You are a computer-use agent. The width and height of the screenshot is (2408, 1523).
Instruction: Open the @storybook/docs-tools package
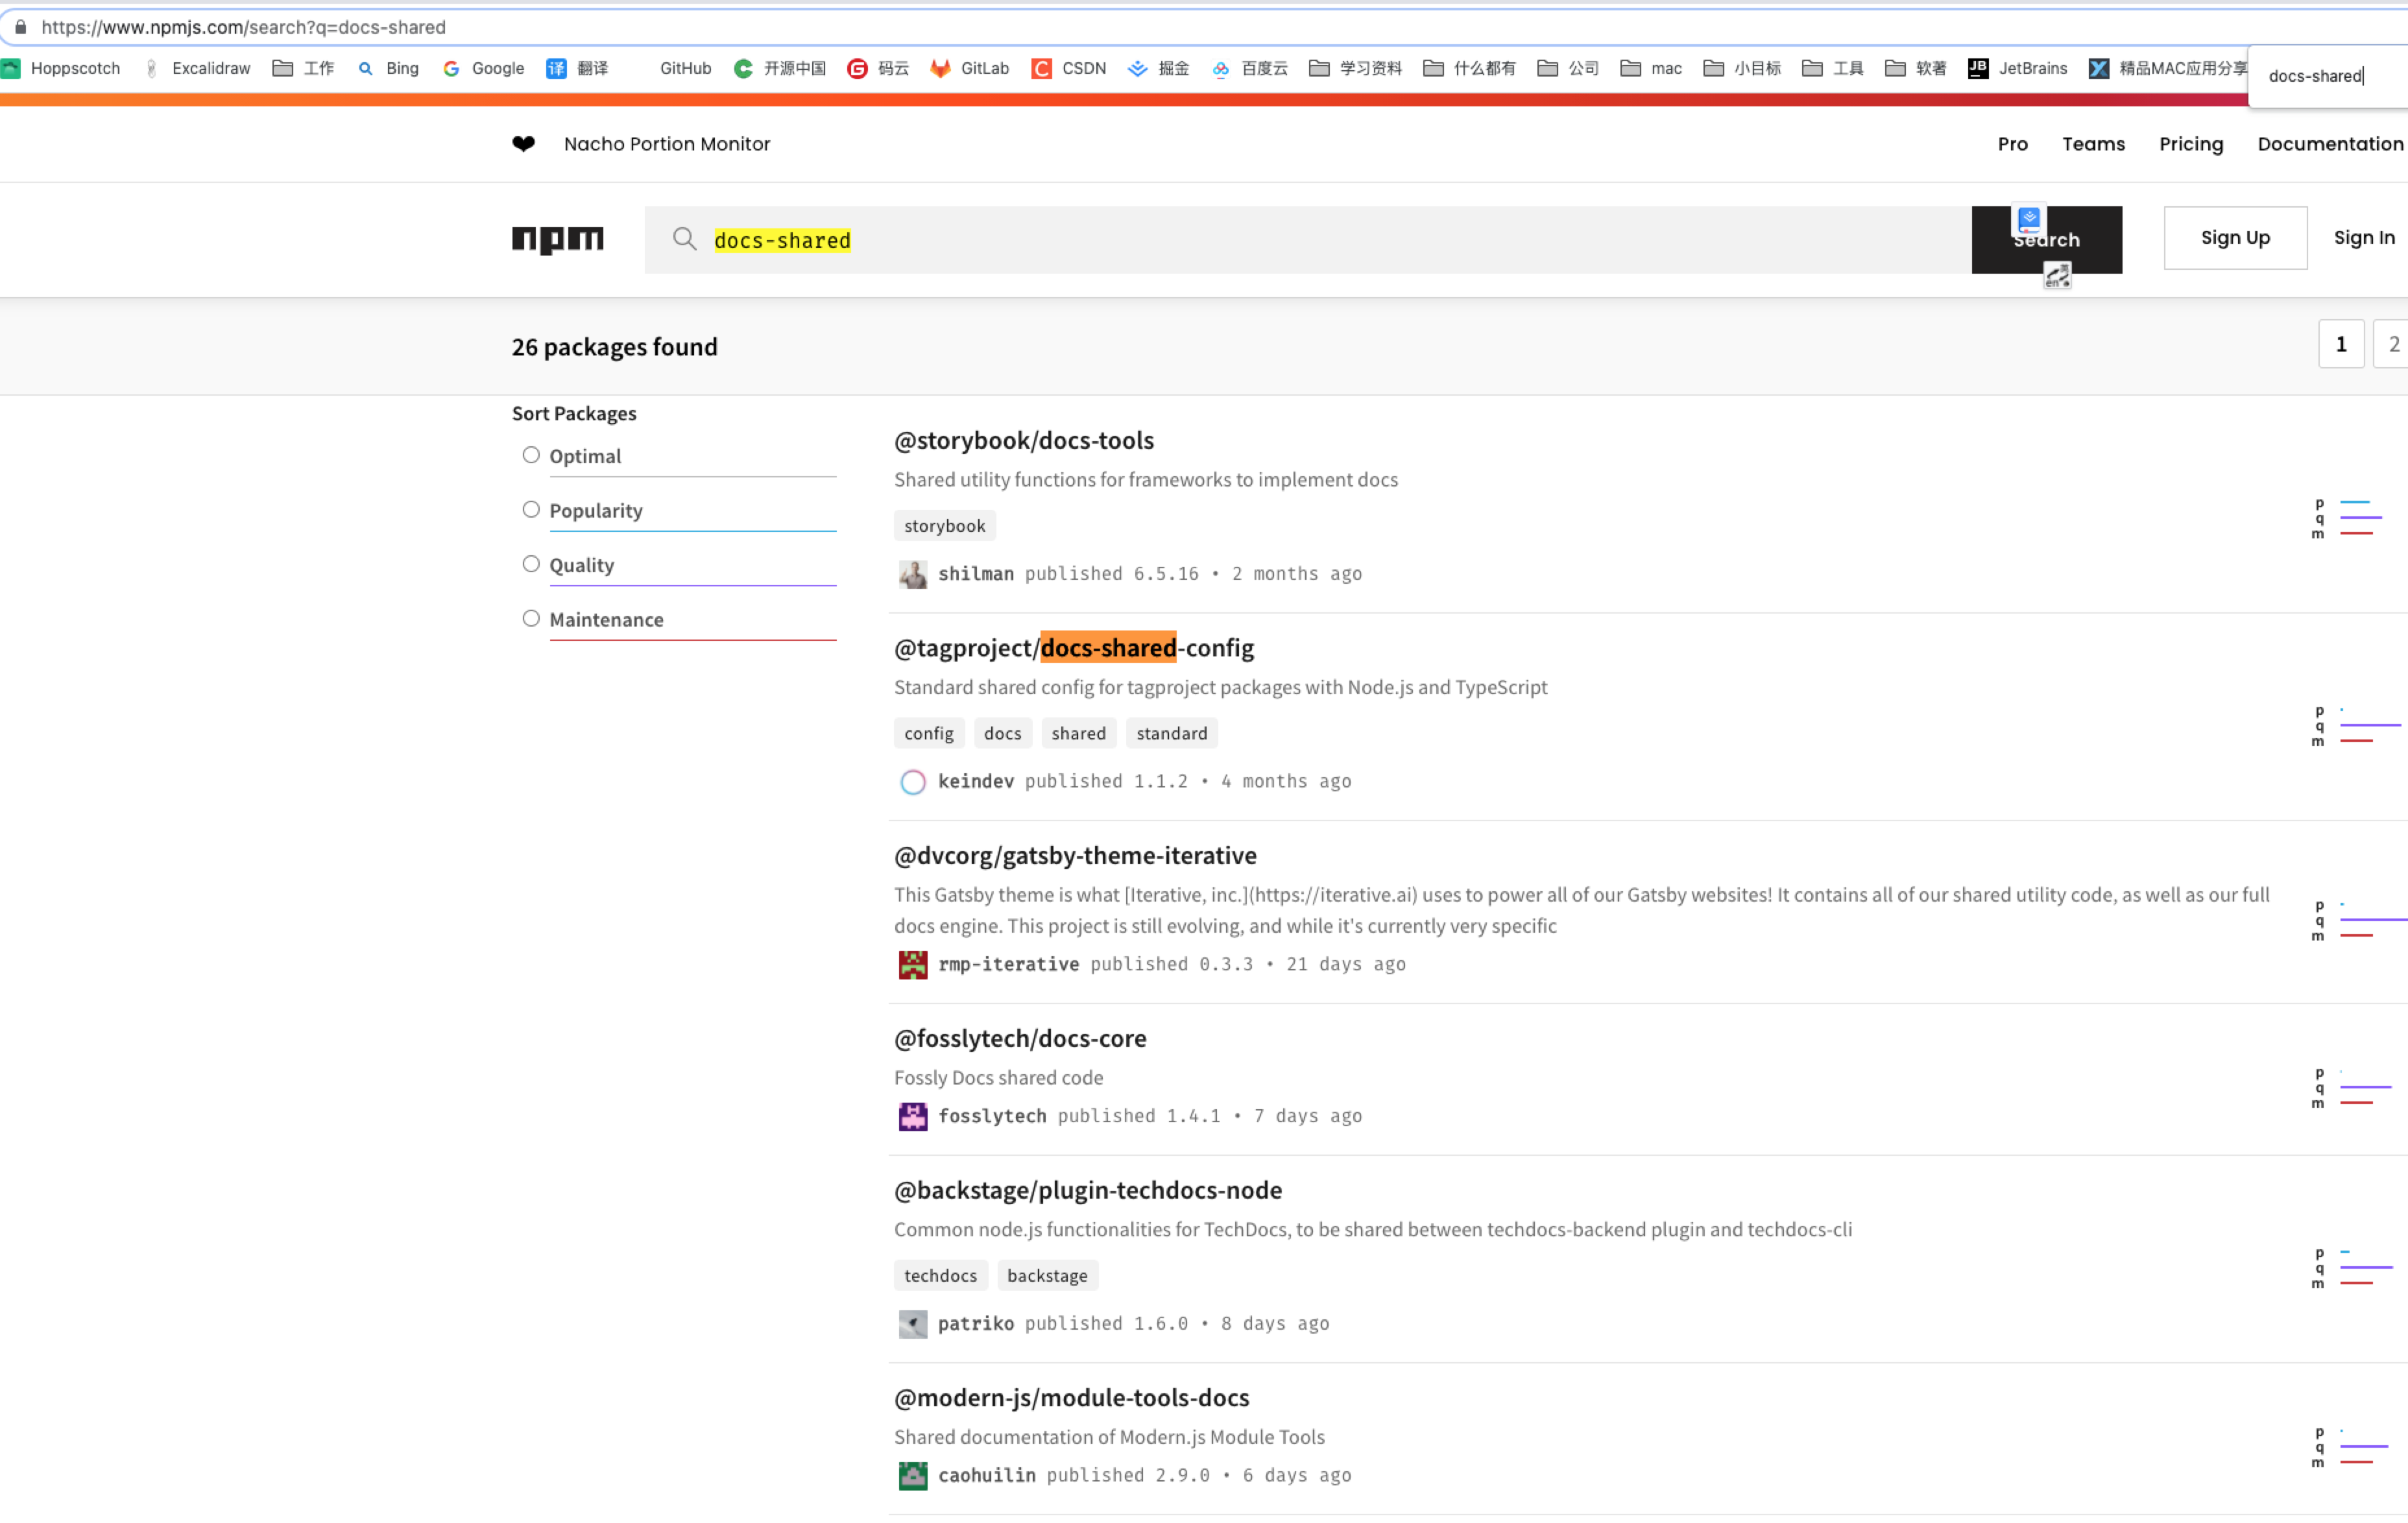(1023, 440)
